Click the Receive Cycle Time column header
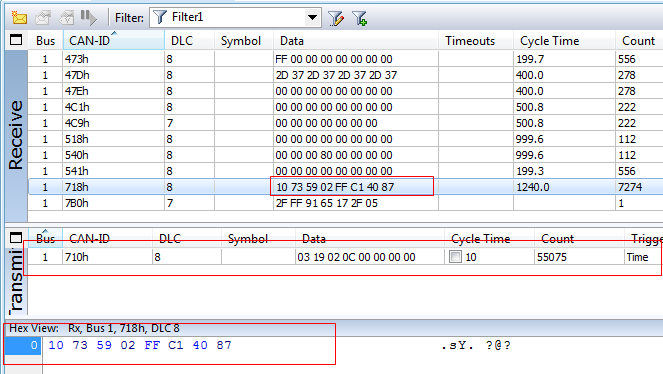Screen dimensions: 663x374 [x=564, y=41]
